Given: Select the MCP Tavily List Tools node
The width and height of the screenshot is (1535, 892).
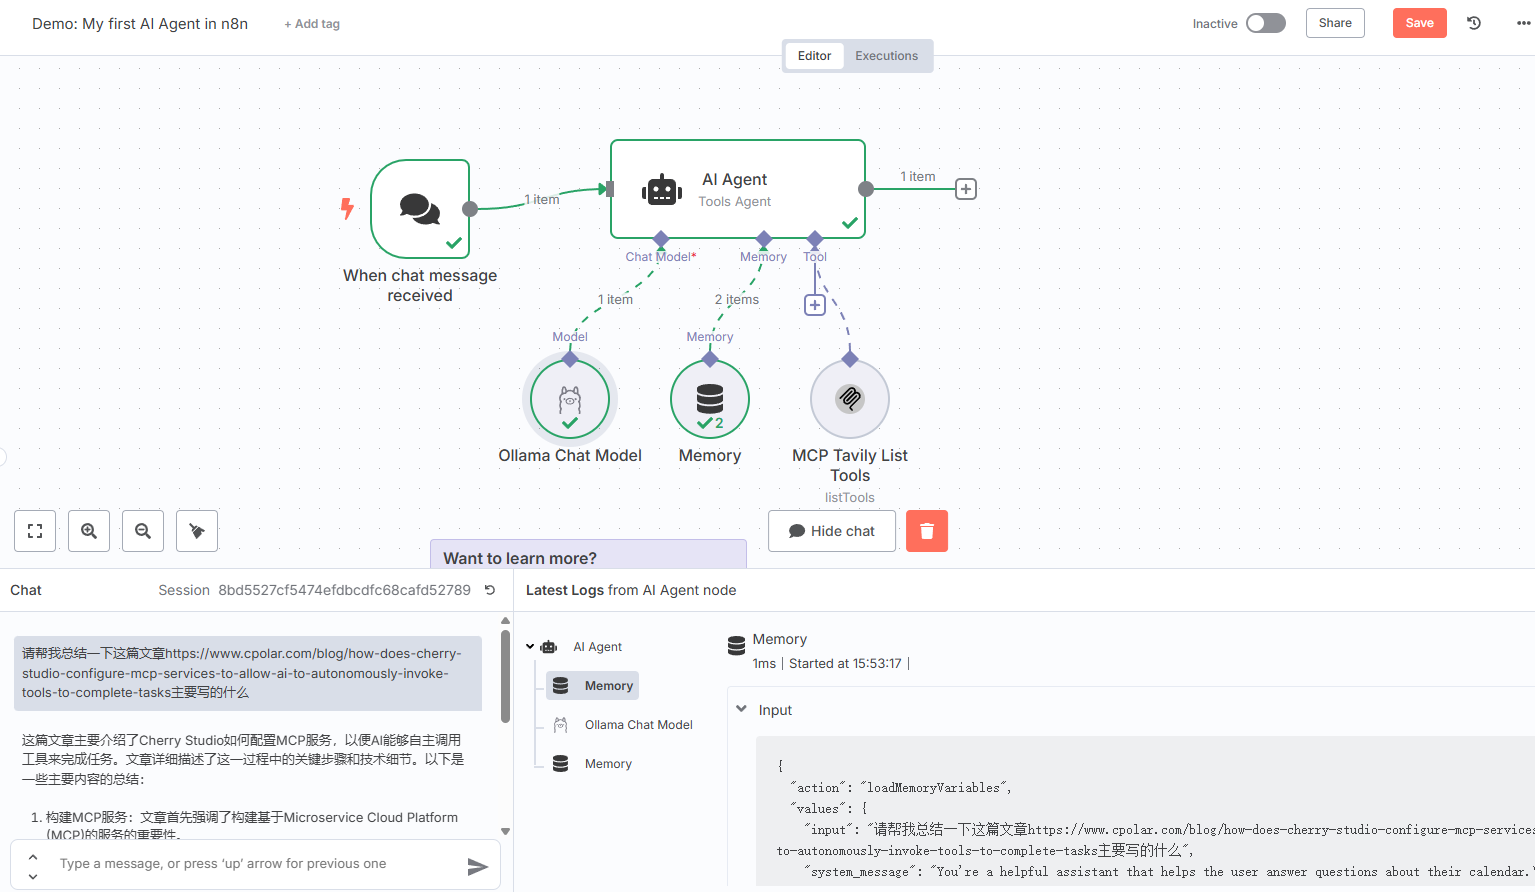Looking at the screenshot, I should (850, 399).
